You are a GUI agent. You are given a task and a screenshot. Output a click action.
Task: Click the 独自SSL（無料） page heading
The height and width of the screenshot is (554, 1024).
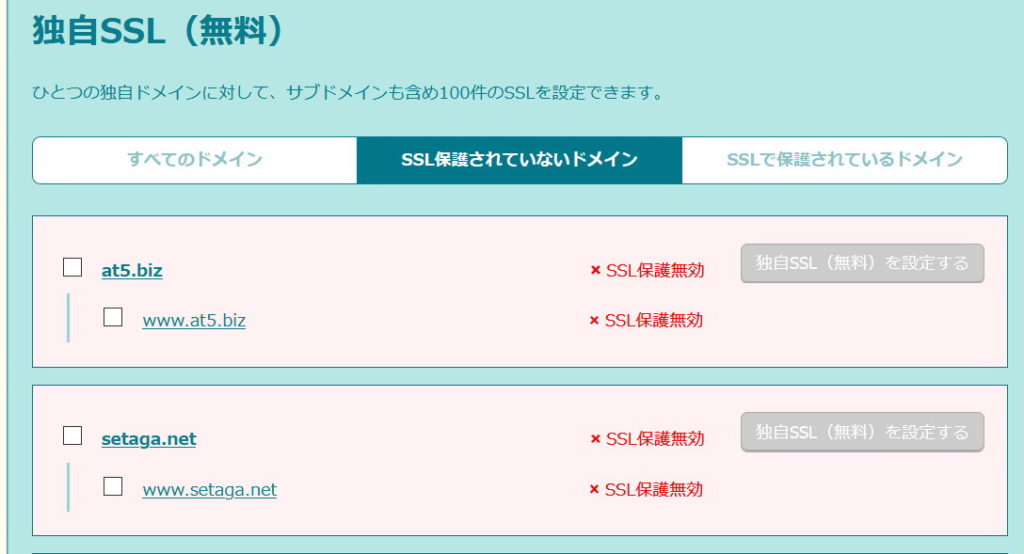click(x=159, y=31)
